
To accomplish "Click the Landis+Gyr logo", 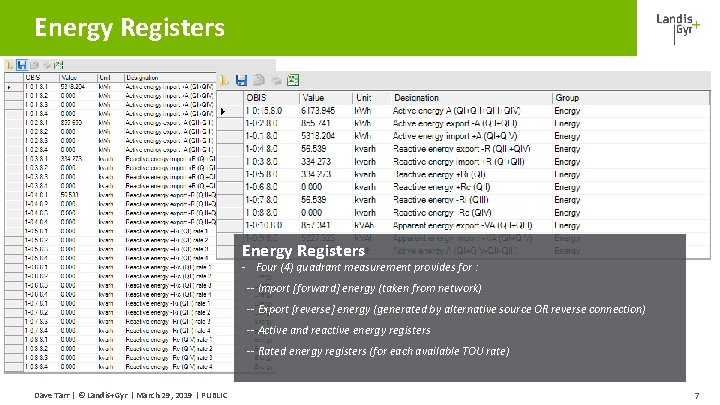I will [x=678, y=28].
